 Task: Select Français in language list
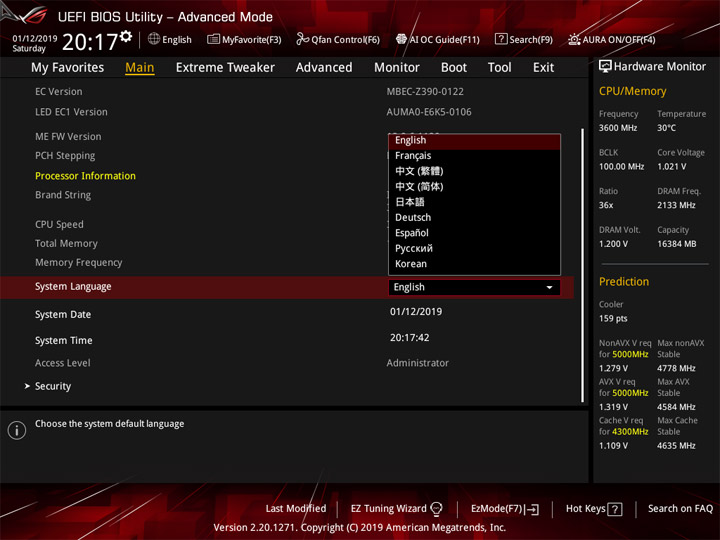coord(474,156)
